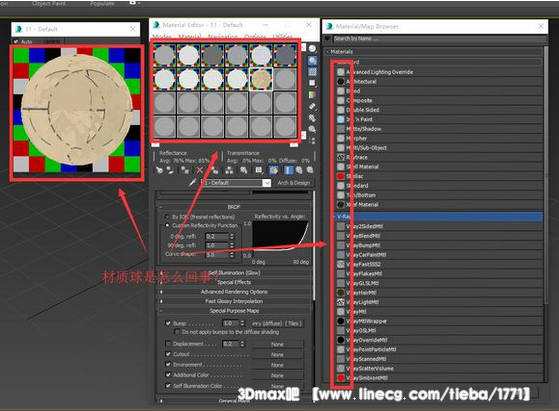
Task: Click the Go to Parent icon
Action: [x=299, y=170]
